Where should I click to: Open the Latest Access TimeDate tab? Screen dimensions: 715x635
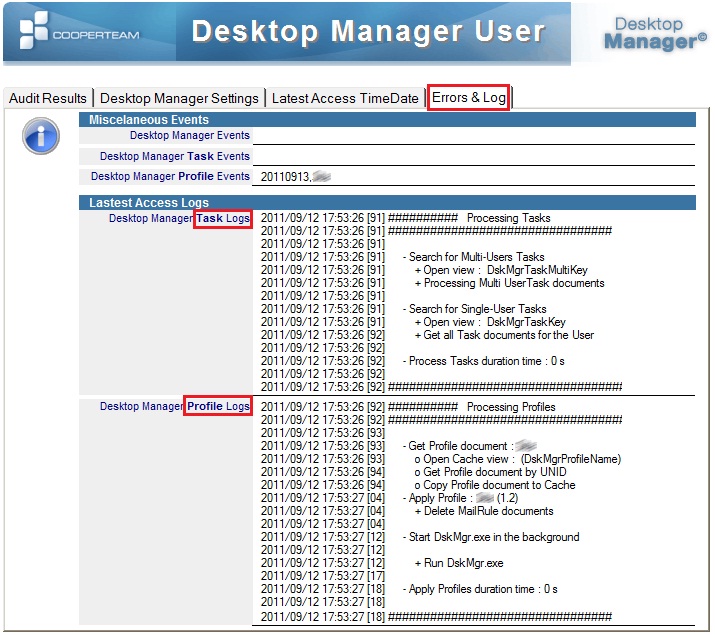tap(345, 98)
